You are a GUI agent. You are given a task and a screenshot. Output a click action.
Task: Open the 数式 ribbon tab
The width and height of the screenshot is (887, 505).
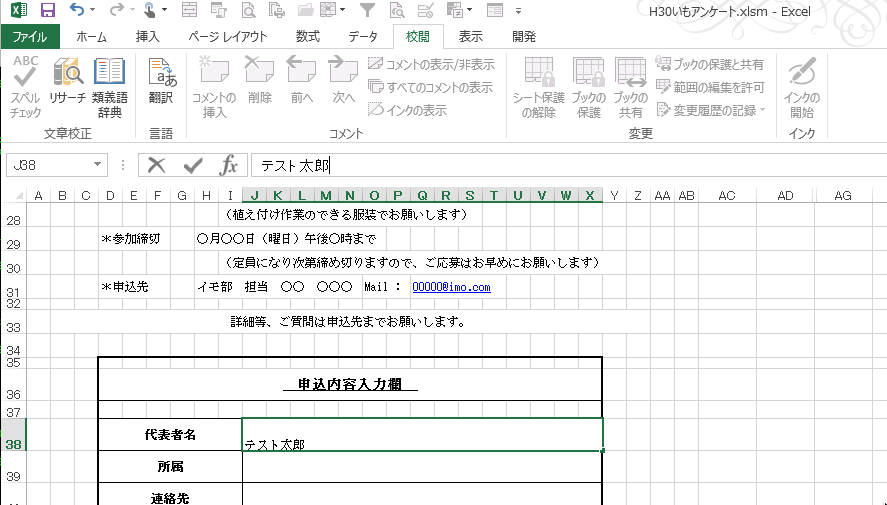pos(307,37)
